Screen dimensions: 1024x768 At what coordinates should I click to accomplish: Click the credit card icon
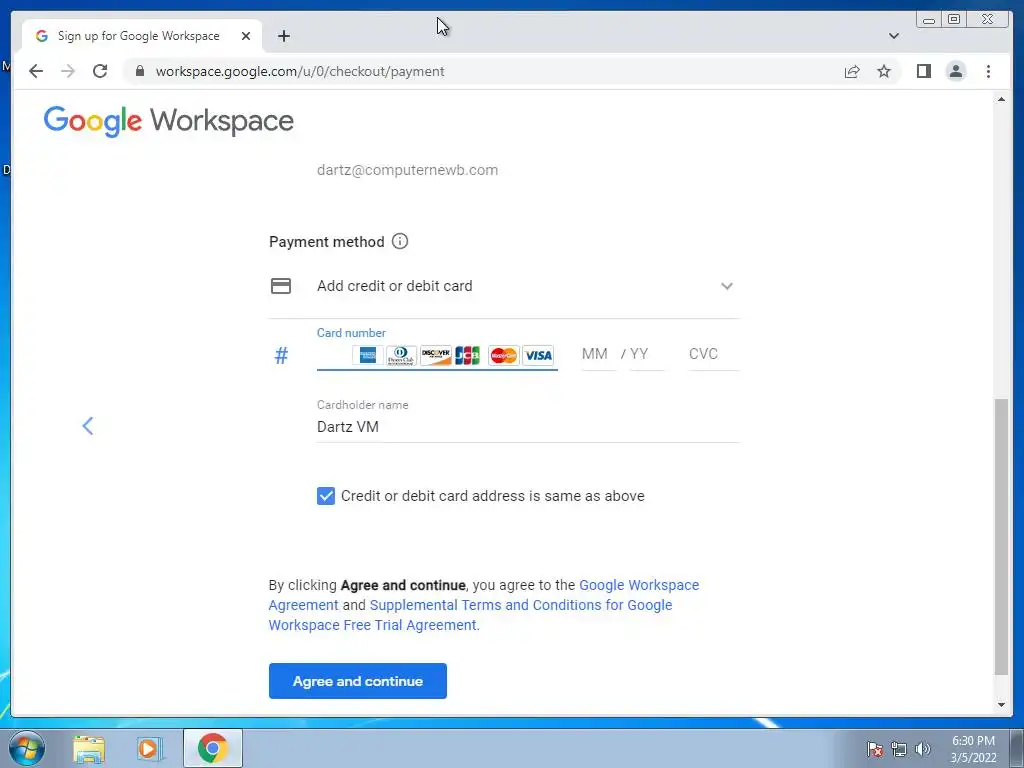pos(281,286)
